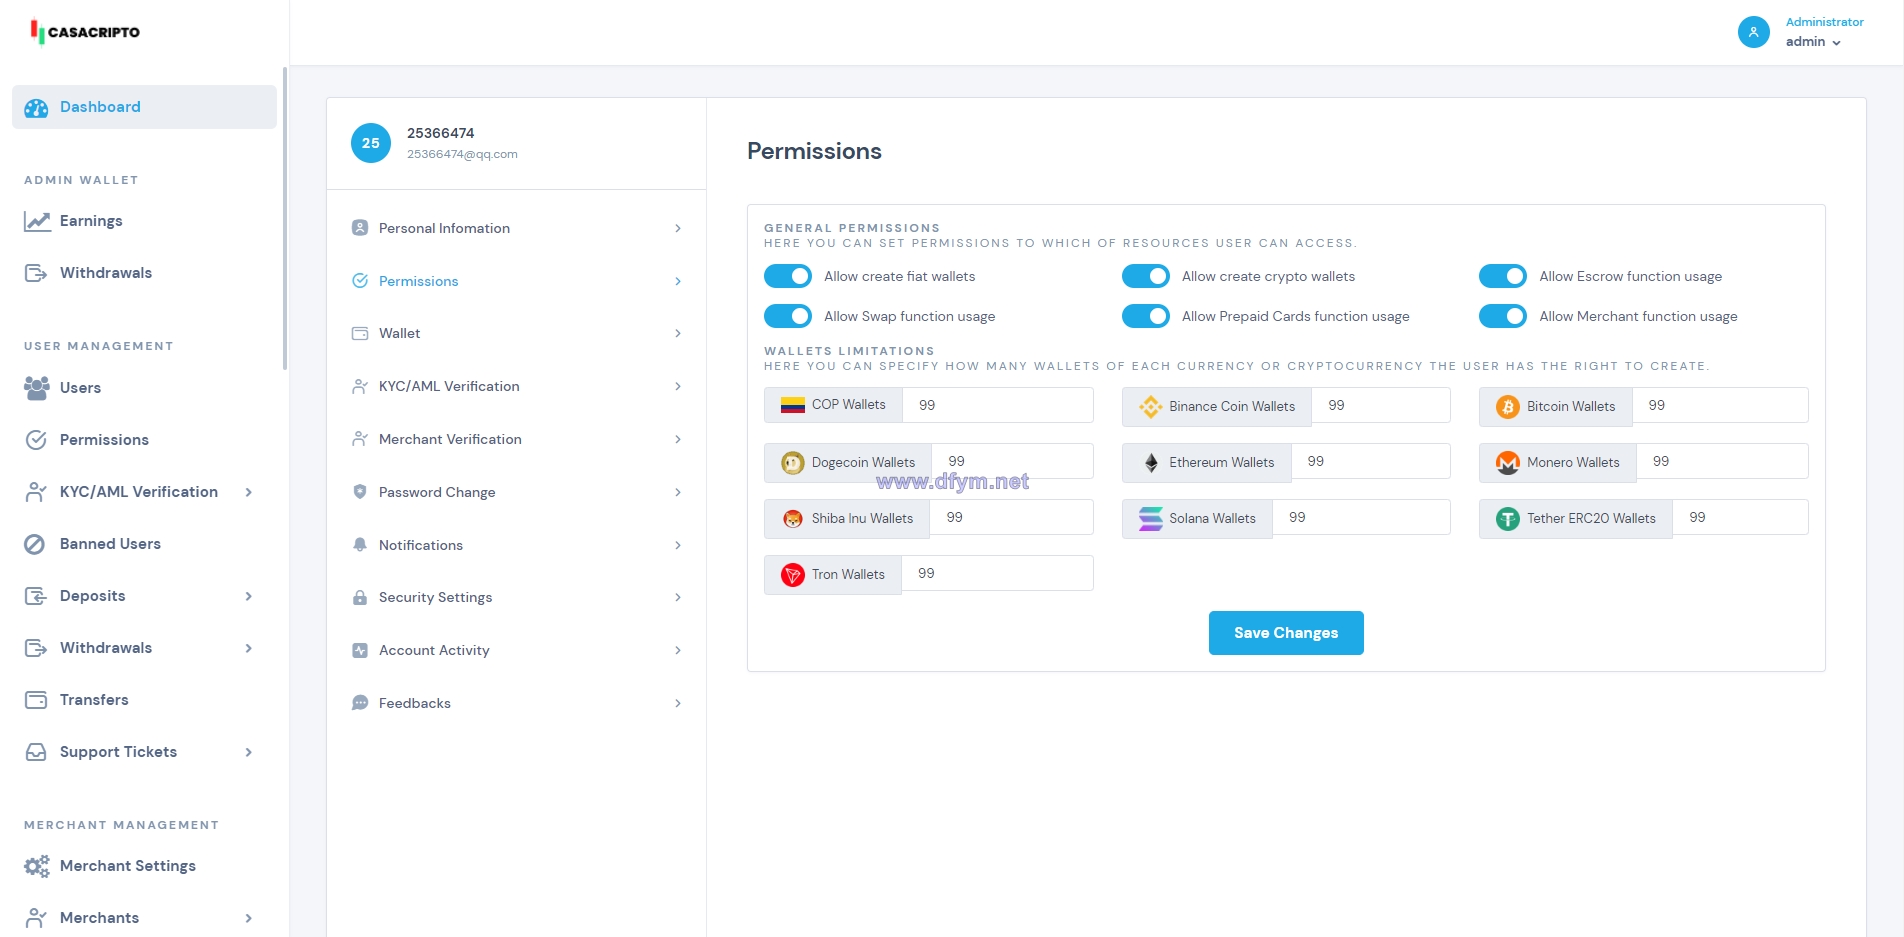Image resolution: width=1904 pixels, height=937 pixels.
Task: Click the Deposits icon
Action: [36, 596]
